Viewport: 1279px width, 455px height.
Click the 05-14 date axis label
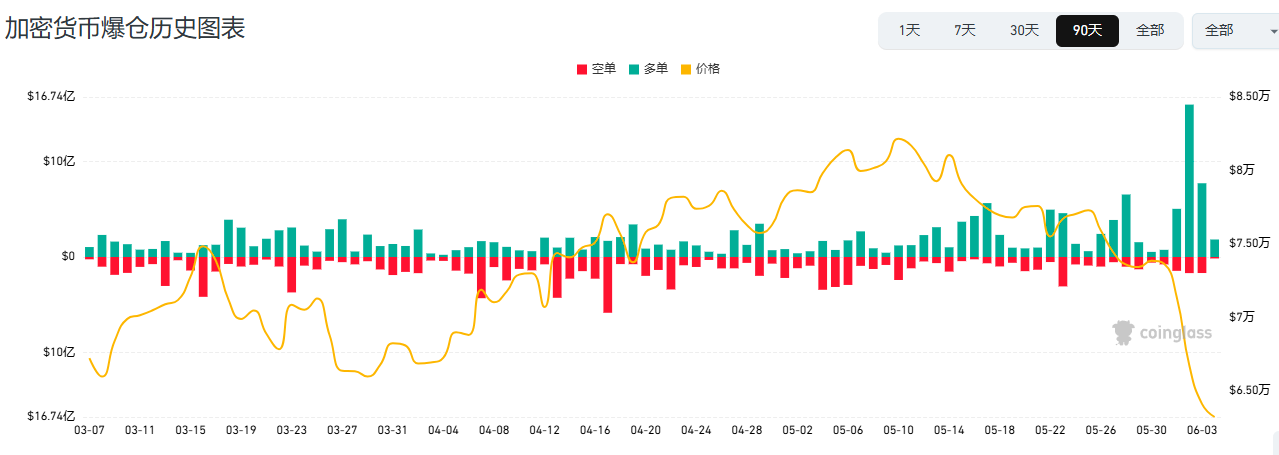point(949,430)
